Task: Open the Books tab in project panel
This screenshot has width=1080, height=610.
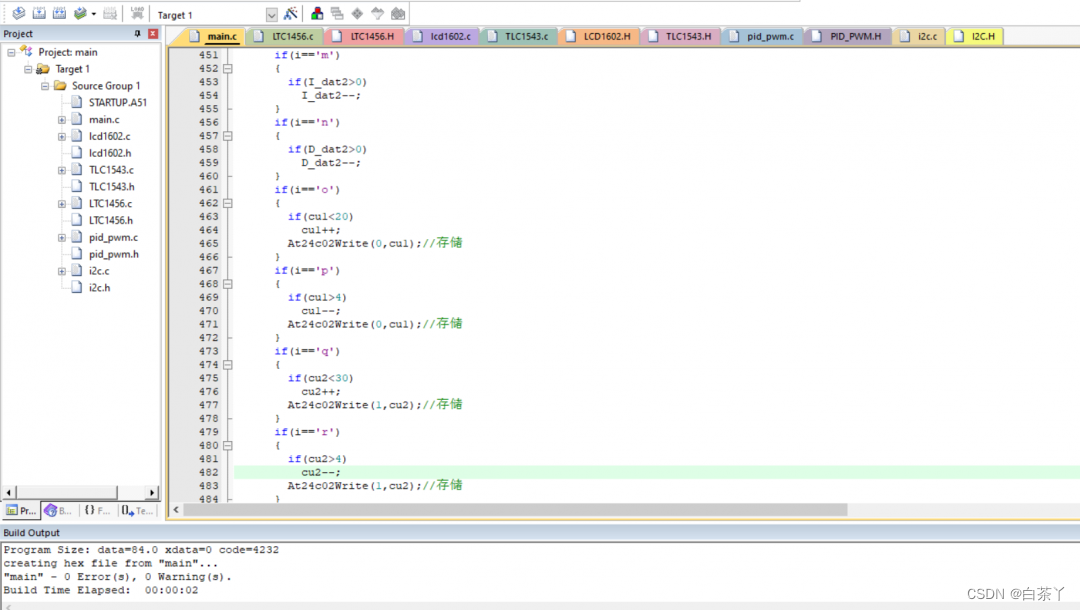Action: [58, 510]
